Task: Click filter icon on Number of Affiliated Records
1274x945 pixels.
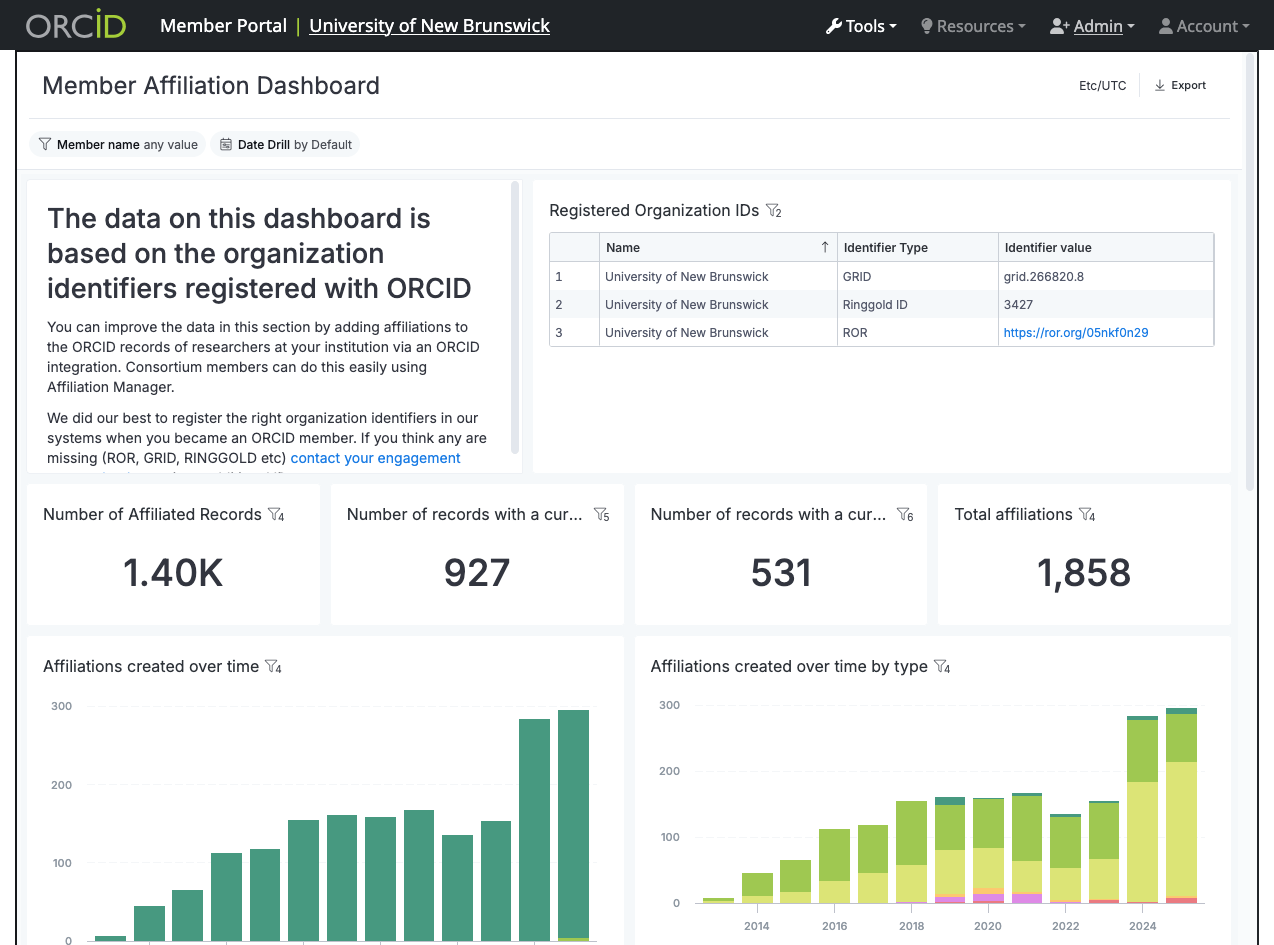Action: click(276, 514)
